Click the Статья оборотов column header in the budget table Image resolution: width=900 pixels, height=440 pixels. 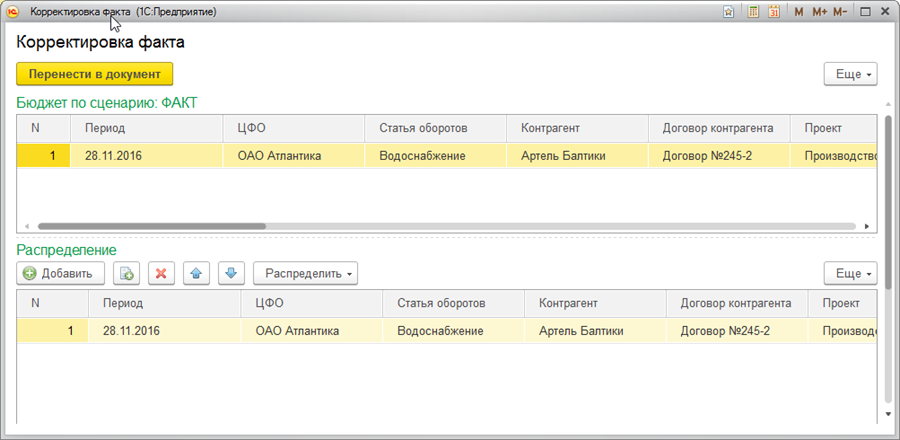423,128
